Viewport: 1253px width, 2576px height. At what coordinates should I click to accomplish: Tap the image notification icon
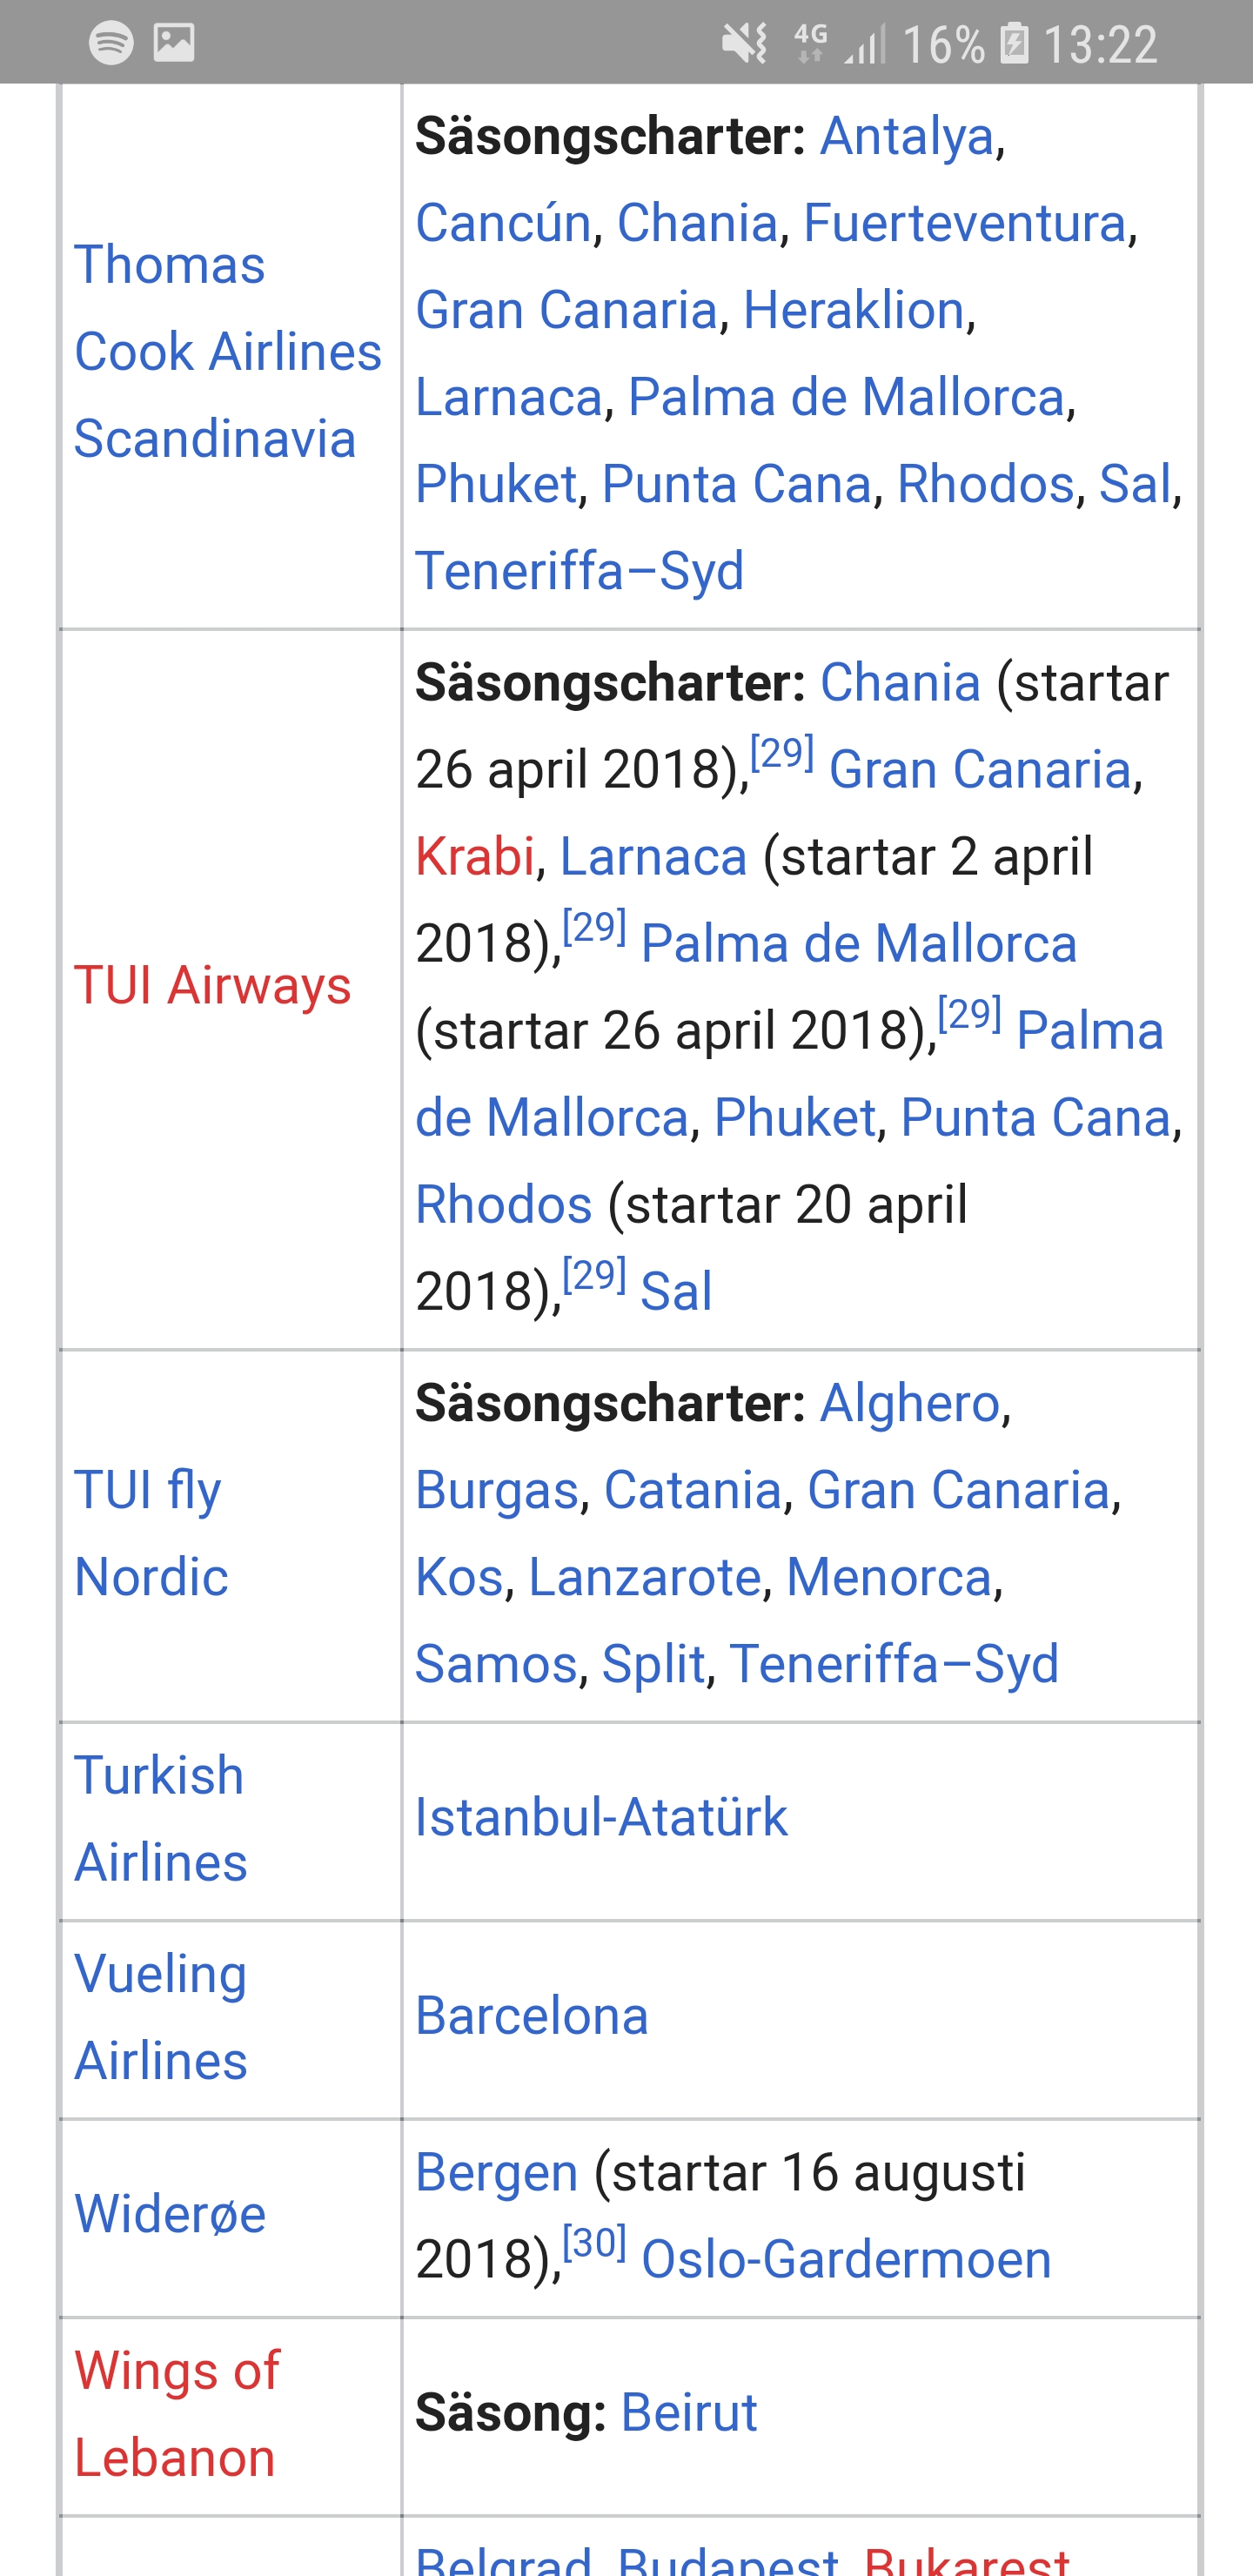pyautogui.click(x=174, y=42)
